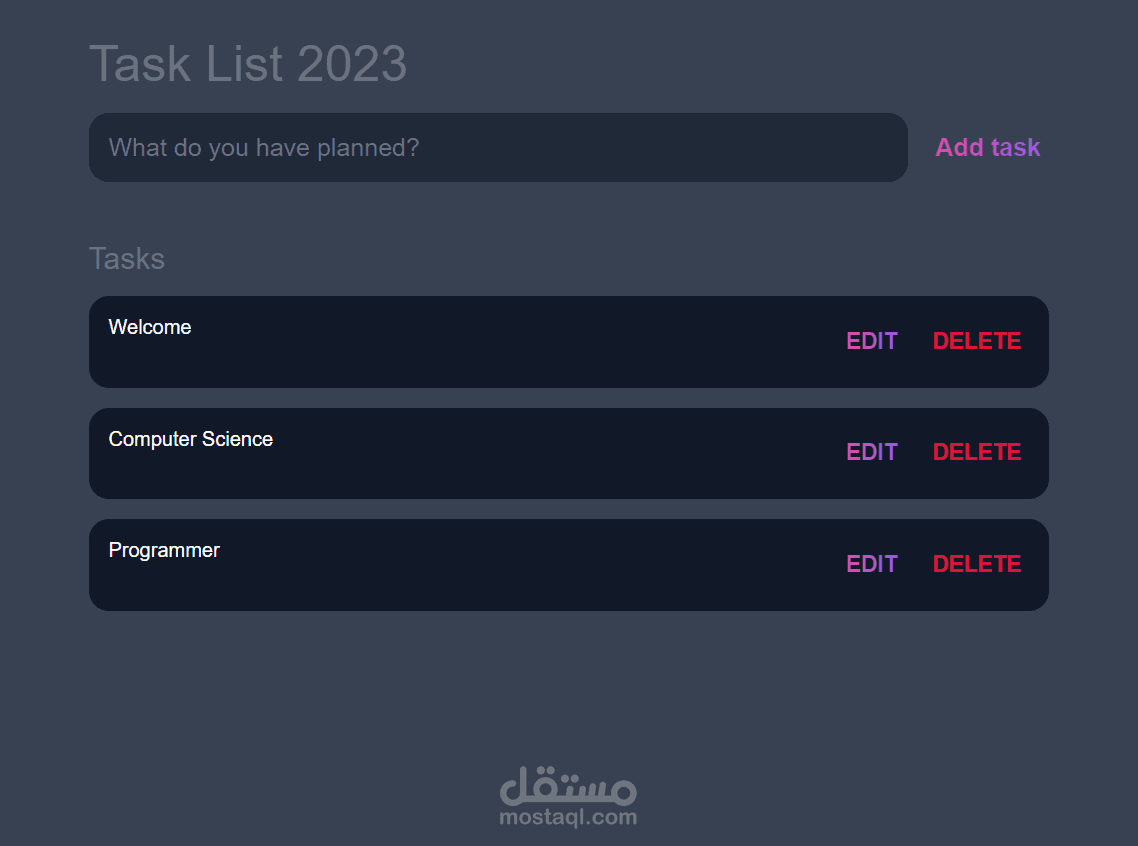Delete the Welcome task
Image resolution: width=1138 pixels, height=846 pixels.
point(976,341)
